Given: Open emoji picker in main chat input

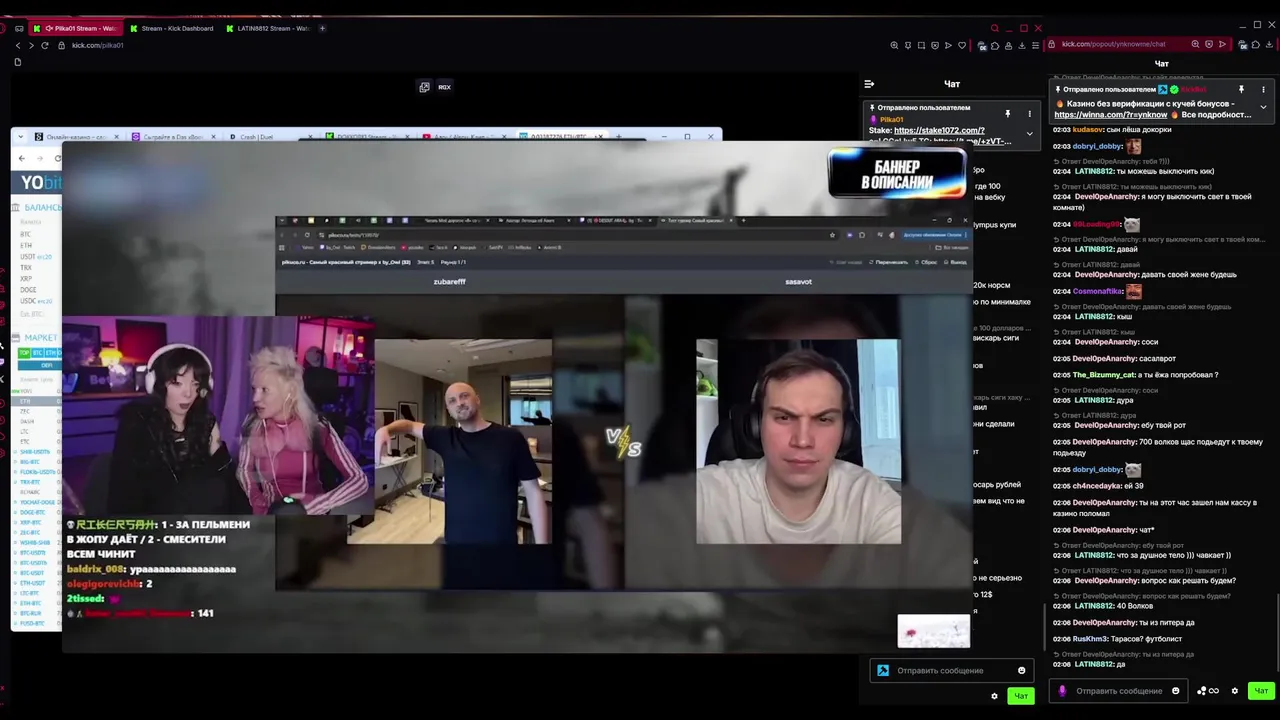Looking at the screenshot, I should coord(1021,671).
